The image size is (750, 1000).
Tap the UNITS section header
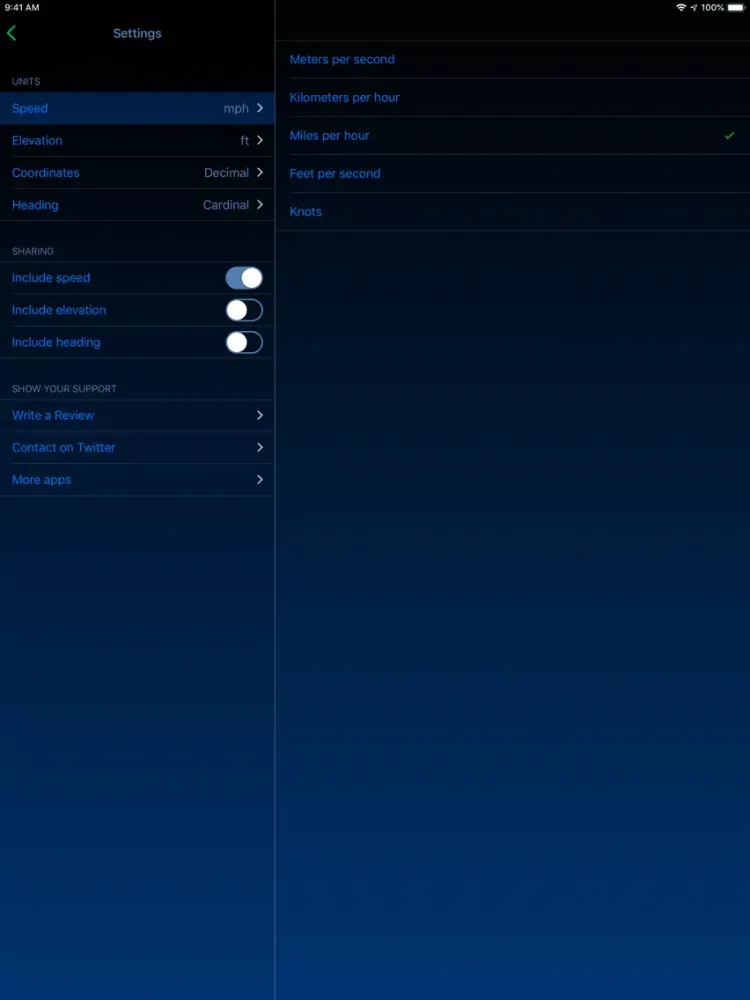(x=26, y=82)
